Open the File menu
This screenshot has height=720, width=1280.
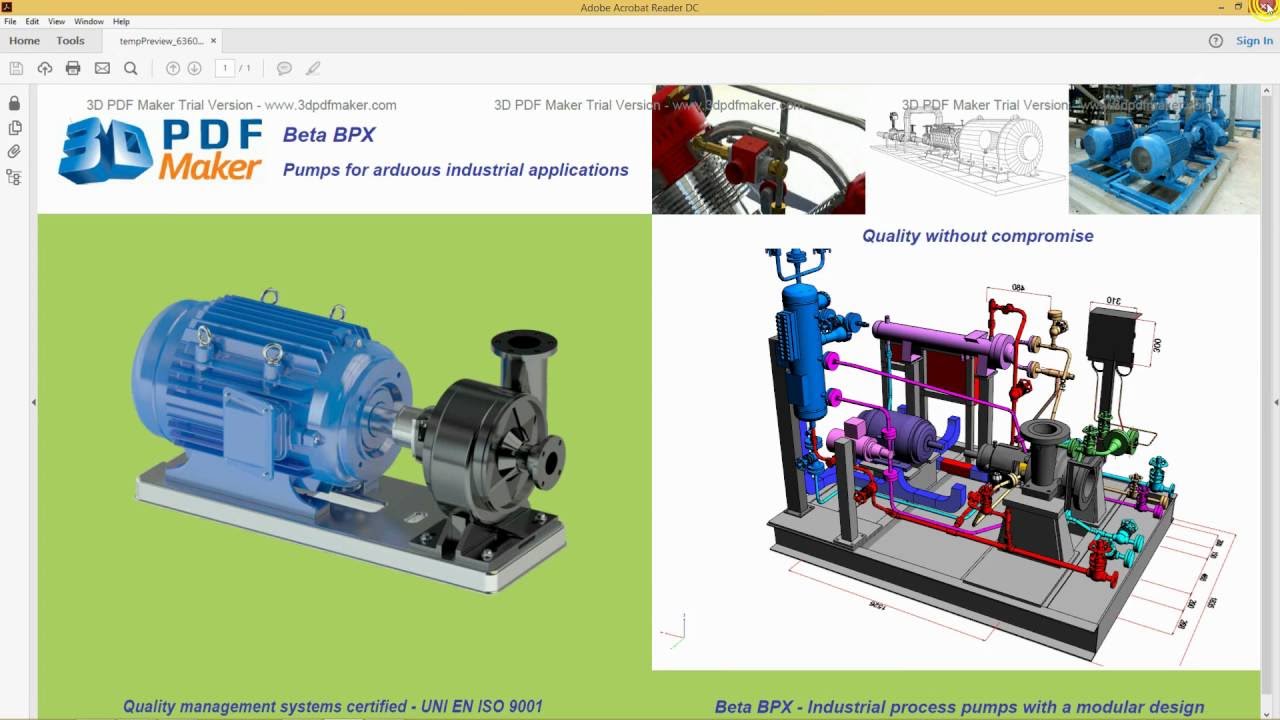10,21
